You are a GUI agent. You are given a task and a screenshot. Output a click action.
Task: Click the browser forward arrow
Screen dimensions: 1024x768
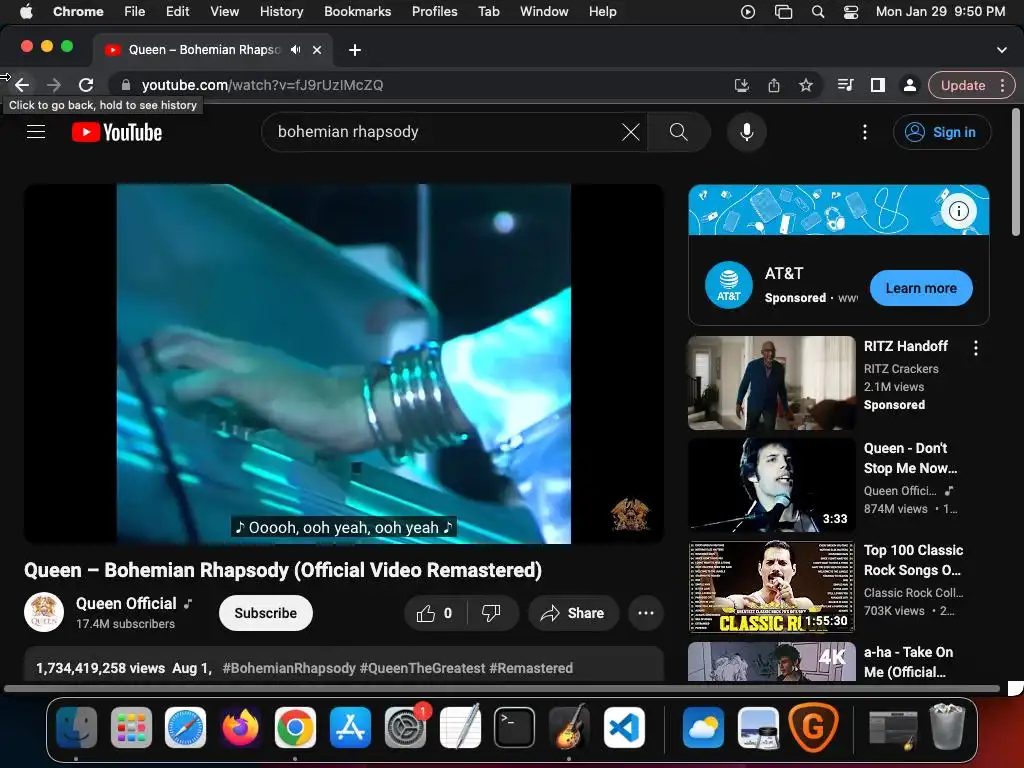point(54,85)
